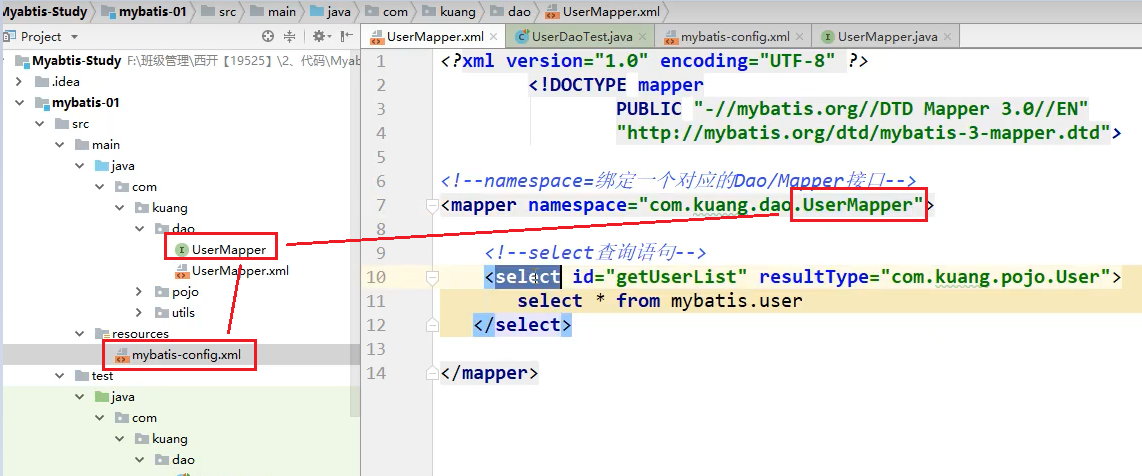Select the pojo folder icon
1142x476 pixels.
161,292
